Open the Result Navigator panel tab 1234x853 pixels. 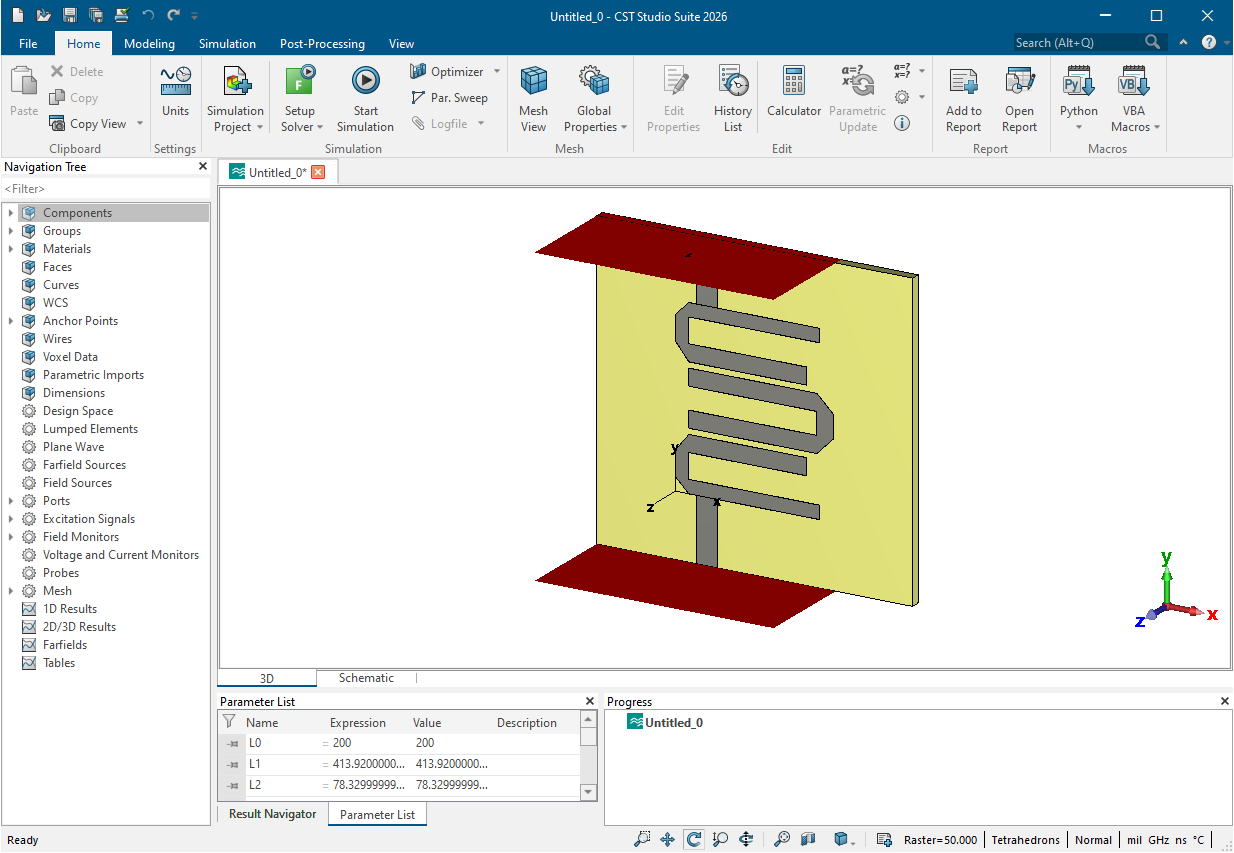[272, 814]
